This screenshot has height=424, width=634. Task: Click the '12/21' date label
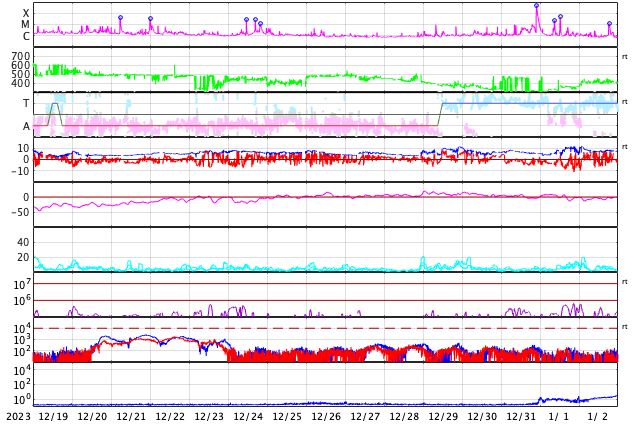131,417
